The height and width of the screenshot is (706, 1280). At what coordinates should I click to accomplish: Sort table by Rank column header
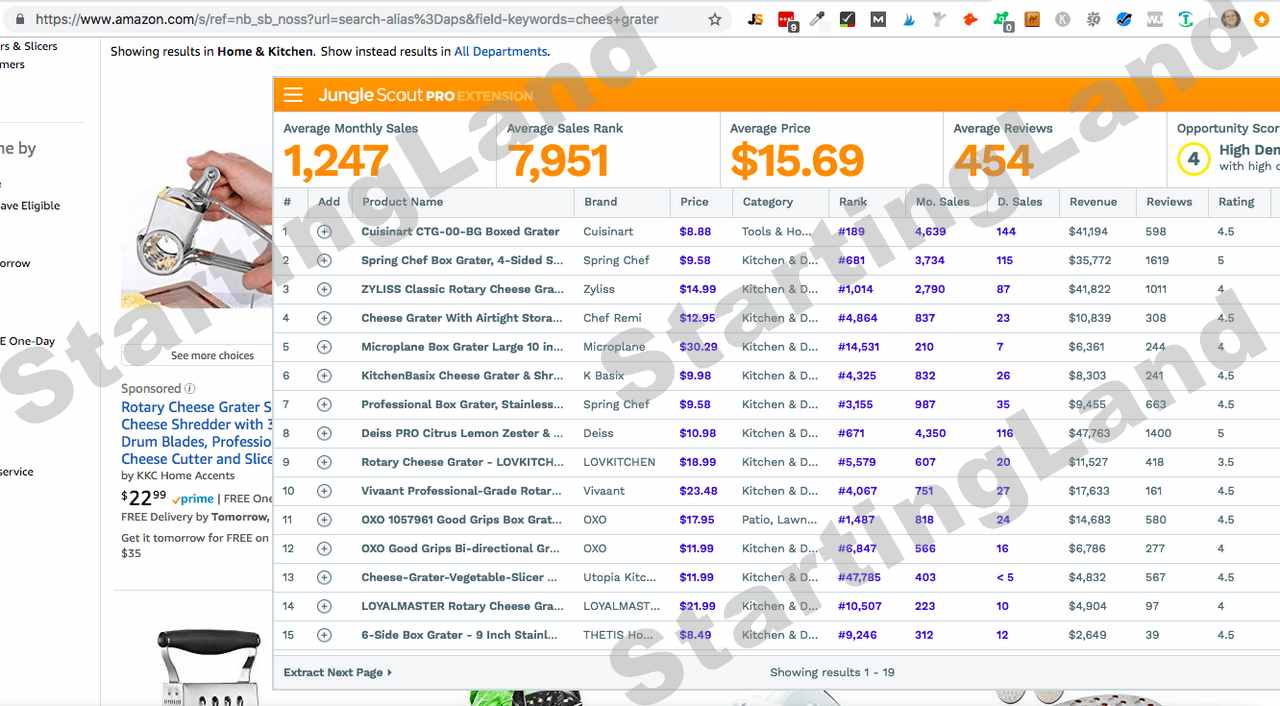[852, 202]
